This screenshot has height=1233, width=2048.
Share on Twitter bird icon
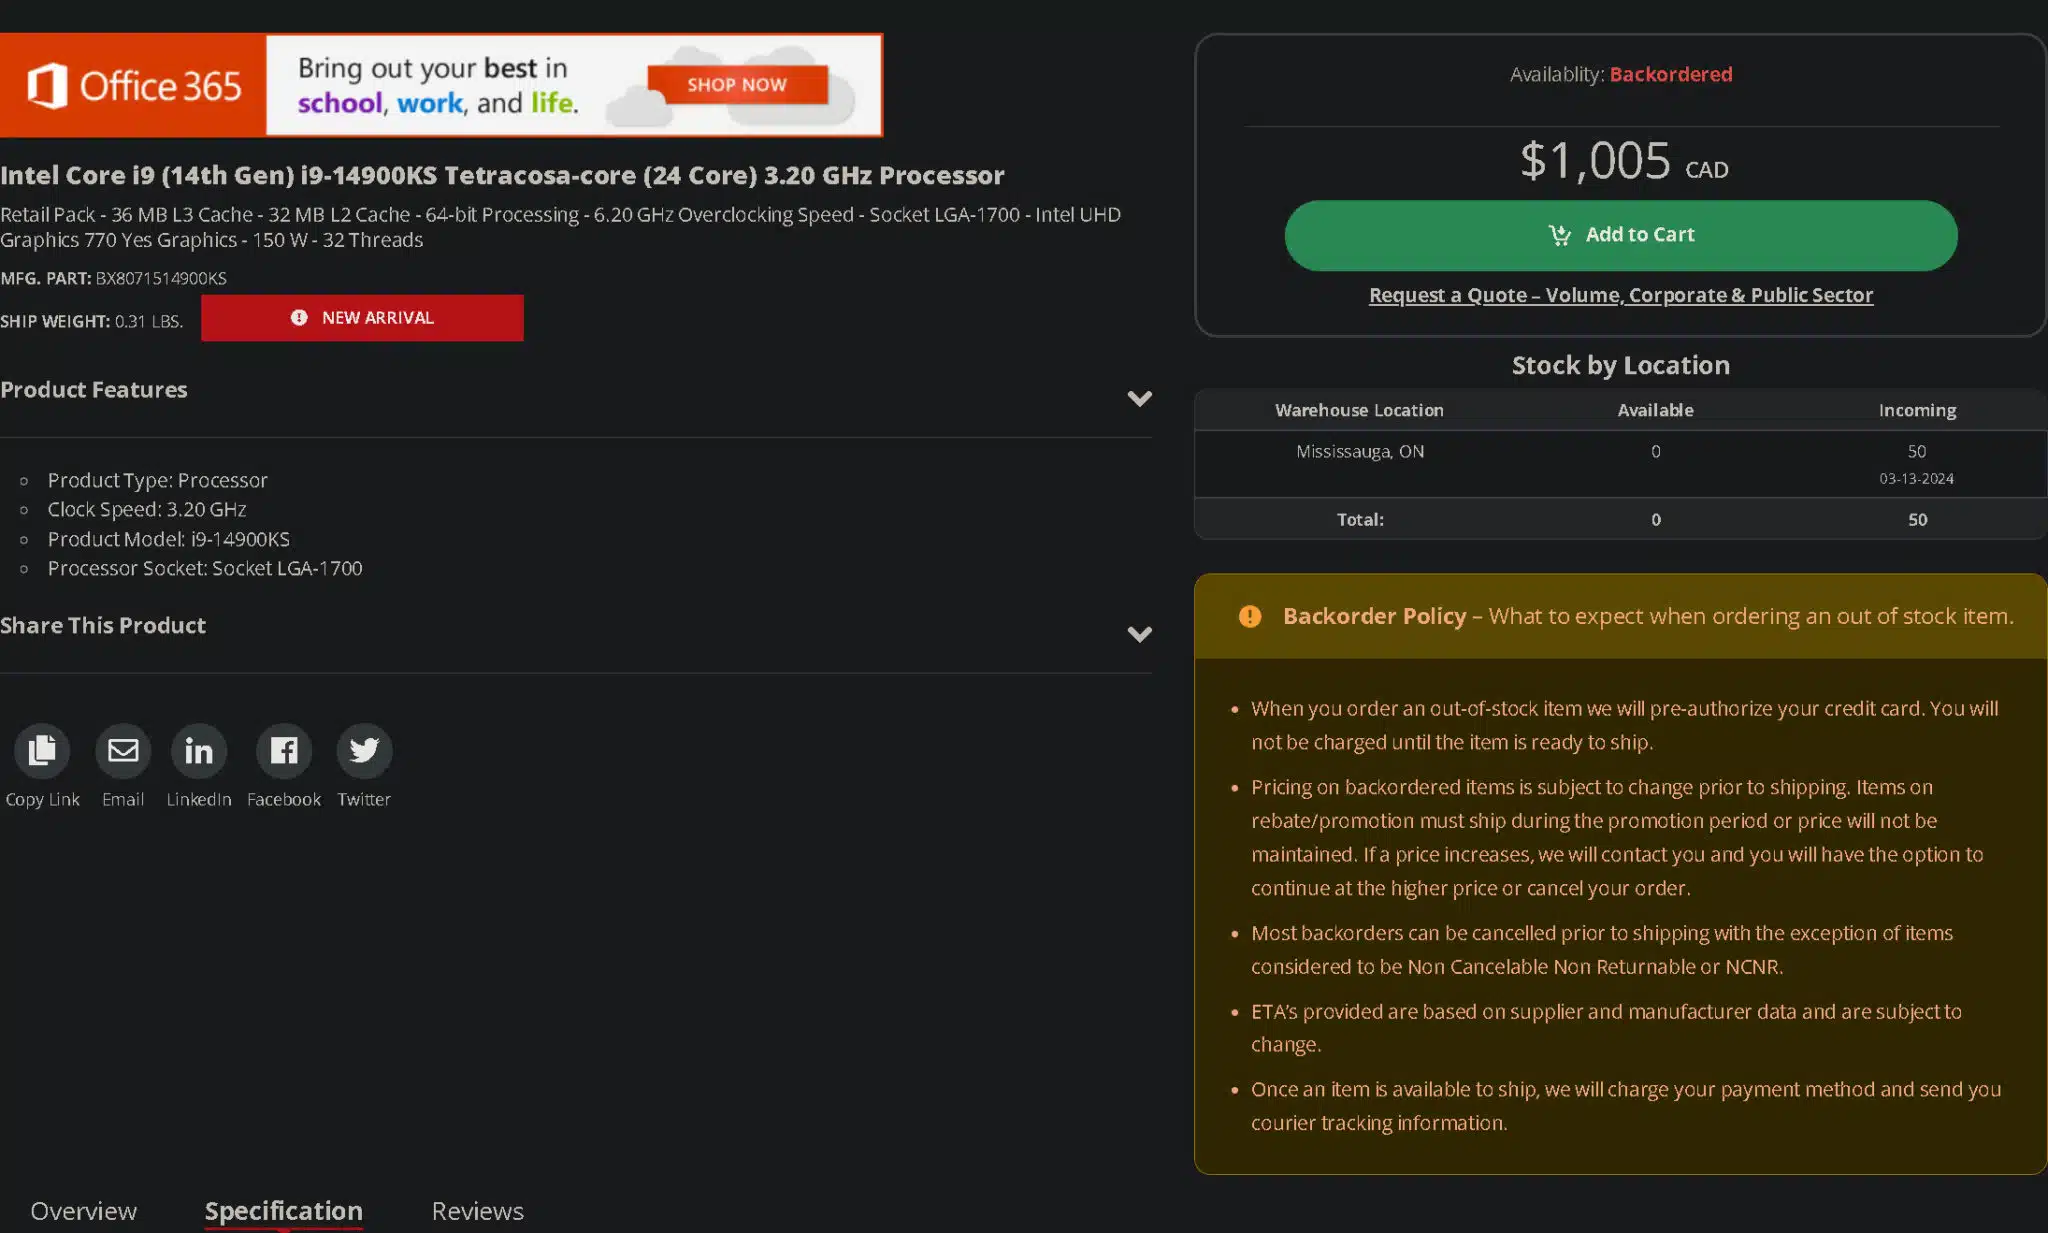click(364, 750)
